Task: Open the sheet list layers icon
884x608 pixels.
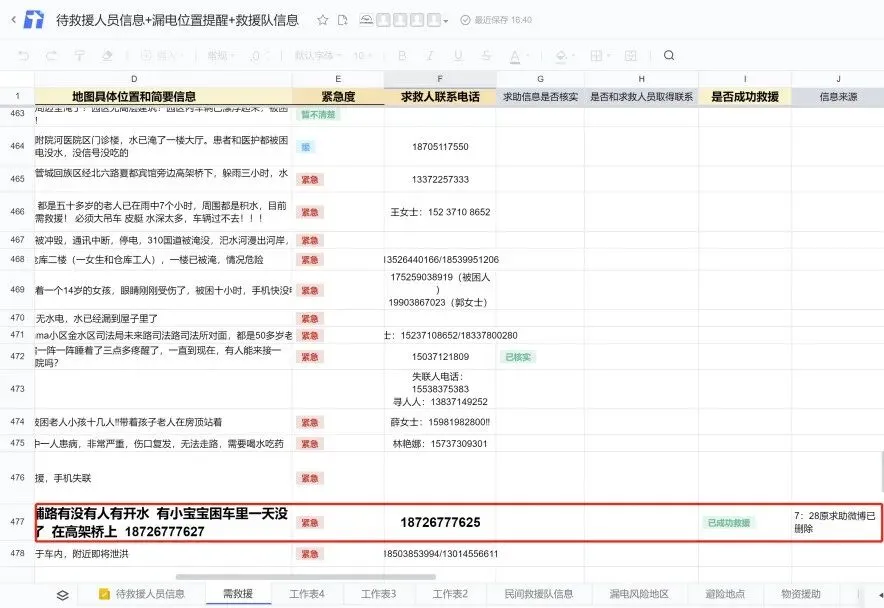Action: pyautogui.click(x=63, y=594)
